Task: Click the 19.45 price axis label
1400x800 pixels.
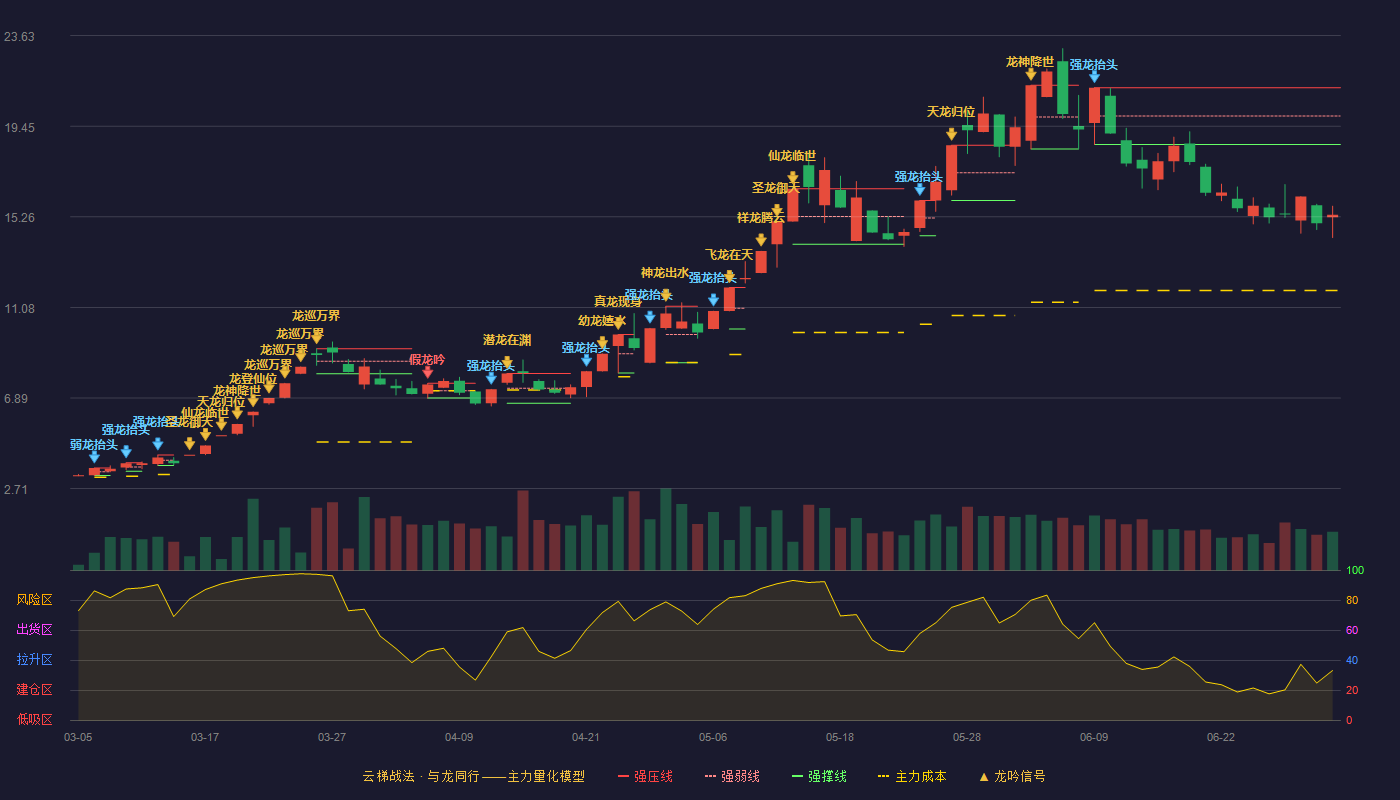Action: pyautogui.click(x=19, y=128)
